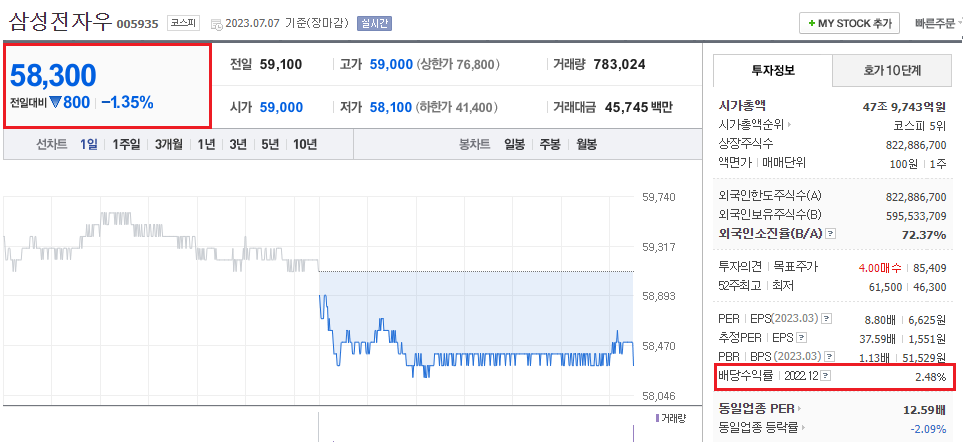Click the purple 거래량 legend marker
This screenshot has width=963, height=442.
coord(658,419)
